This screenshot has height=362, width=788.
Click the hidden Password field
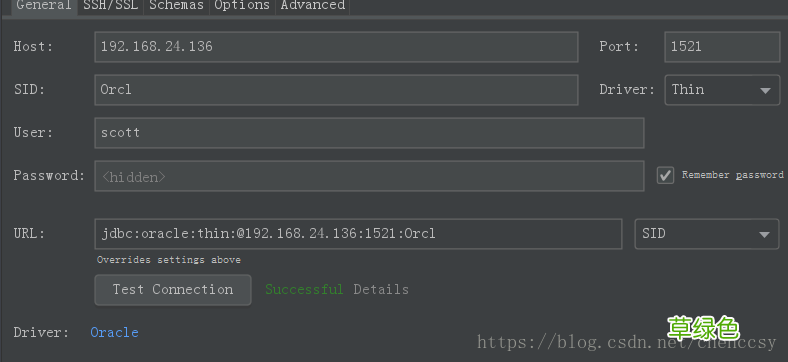tap(369, 176)
